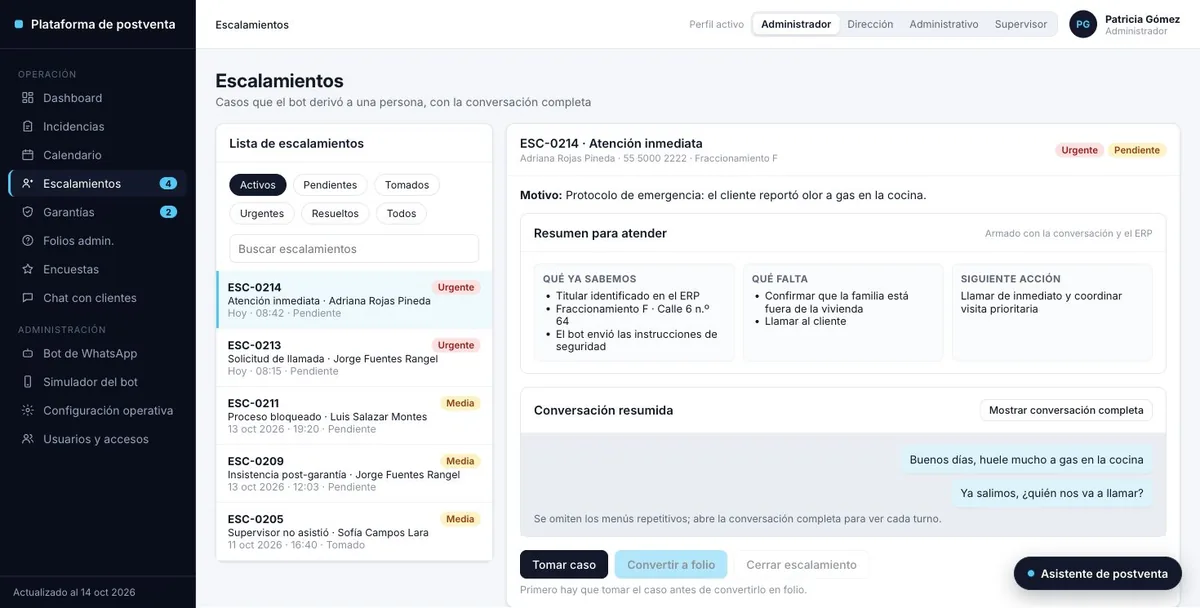Click the PG user avatar
This screenshot has height=608, width=1200.
1083,24
